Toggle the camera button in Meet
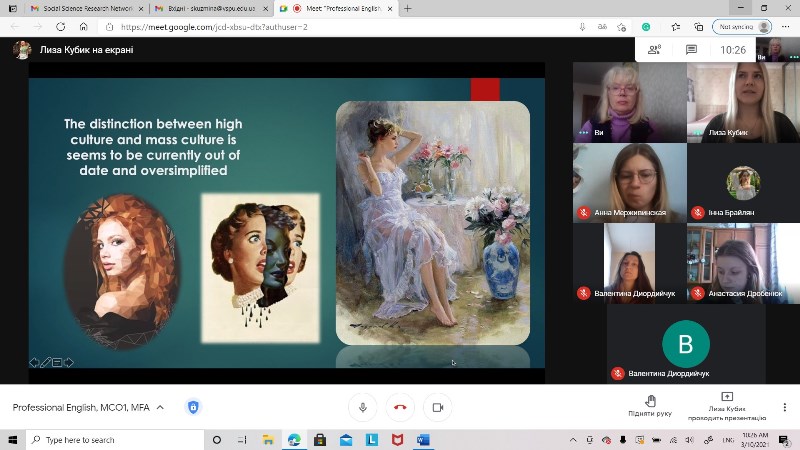Screen dimensions: 800x450 coord(438,407)
